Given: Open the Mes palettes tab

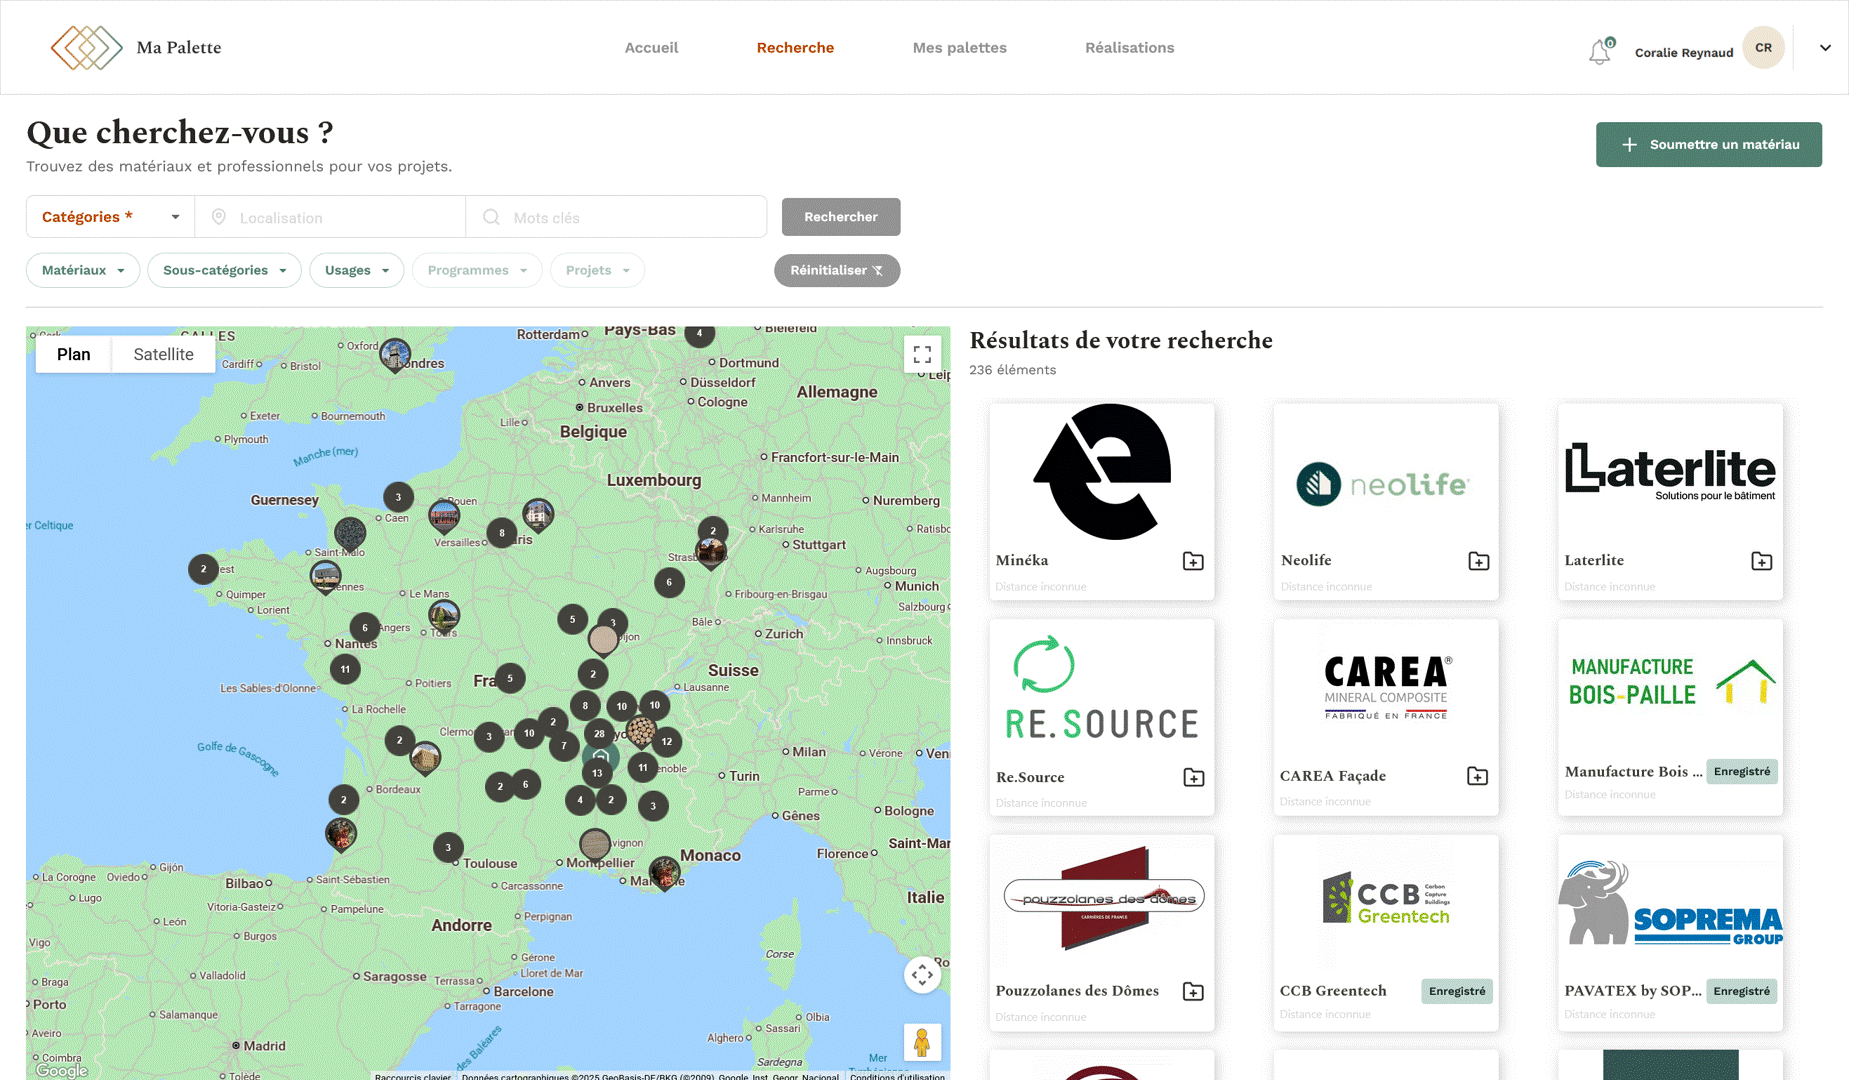Looking at the screenshot, I should coord(959,47).
